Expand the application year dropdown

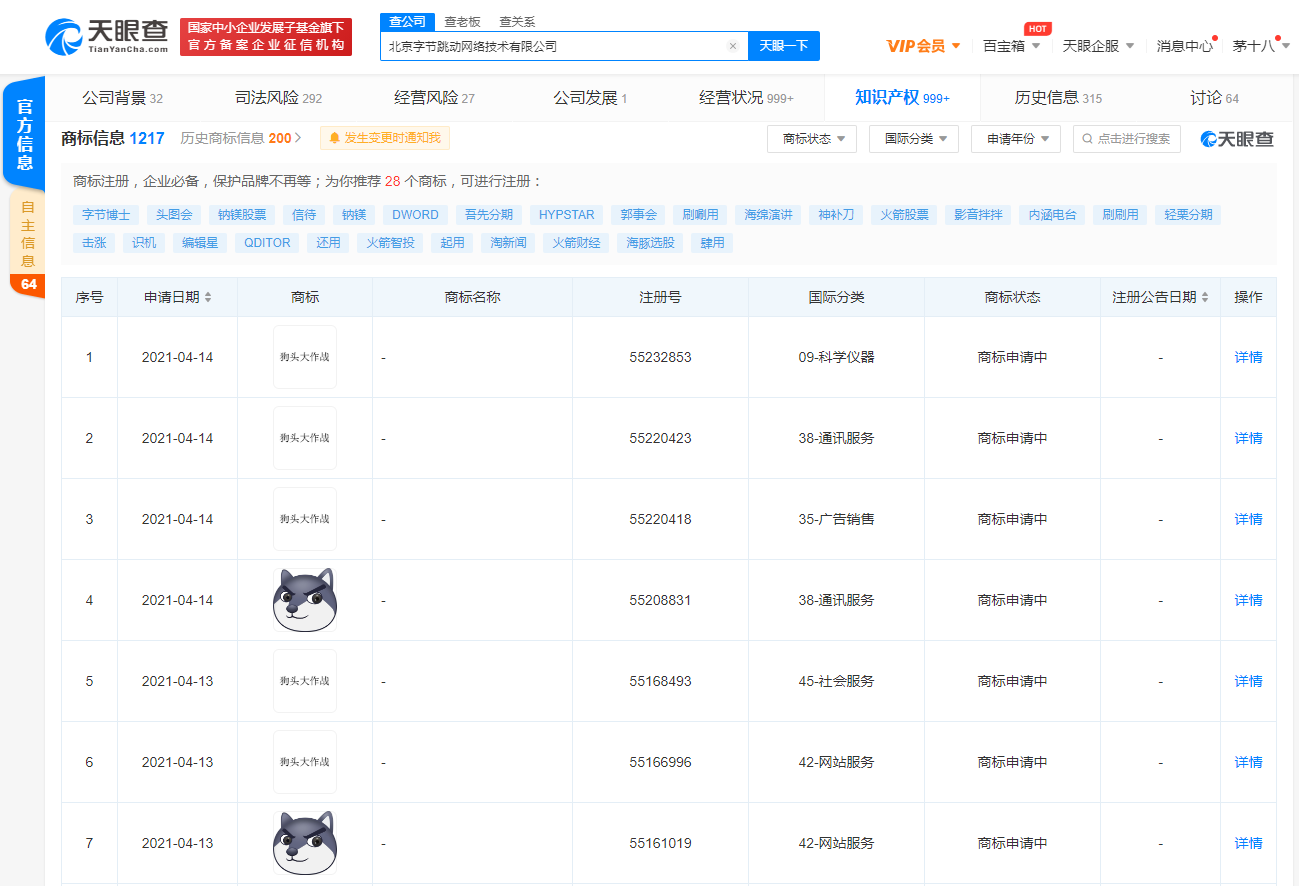pos(1015,139)
